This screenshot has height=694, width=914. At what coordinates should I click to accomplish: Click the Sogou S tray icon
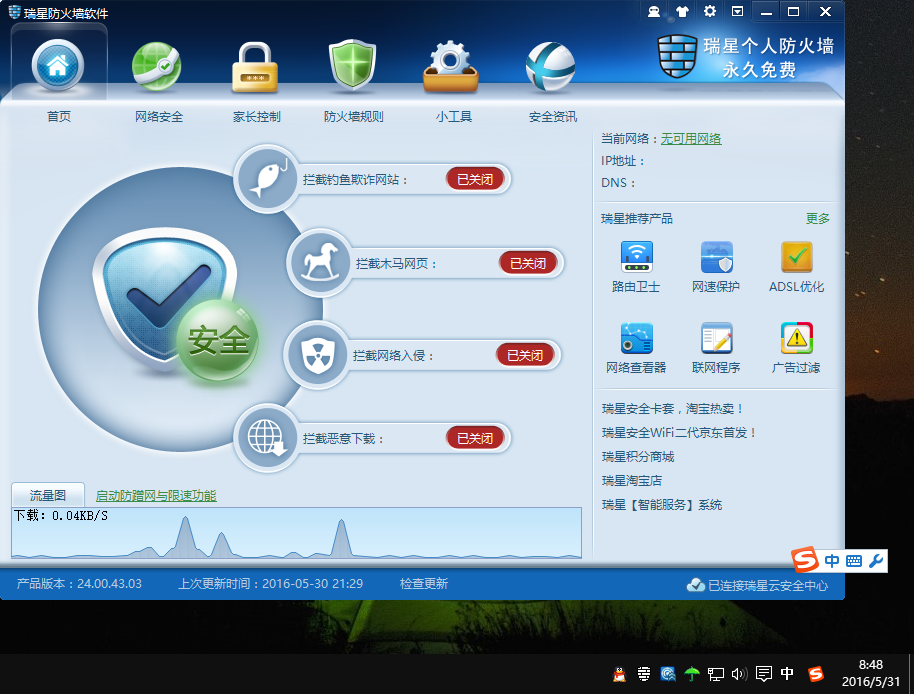point(816,674)
